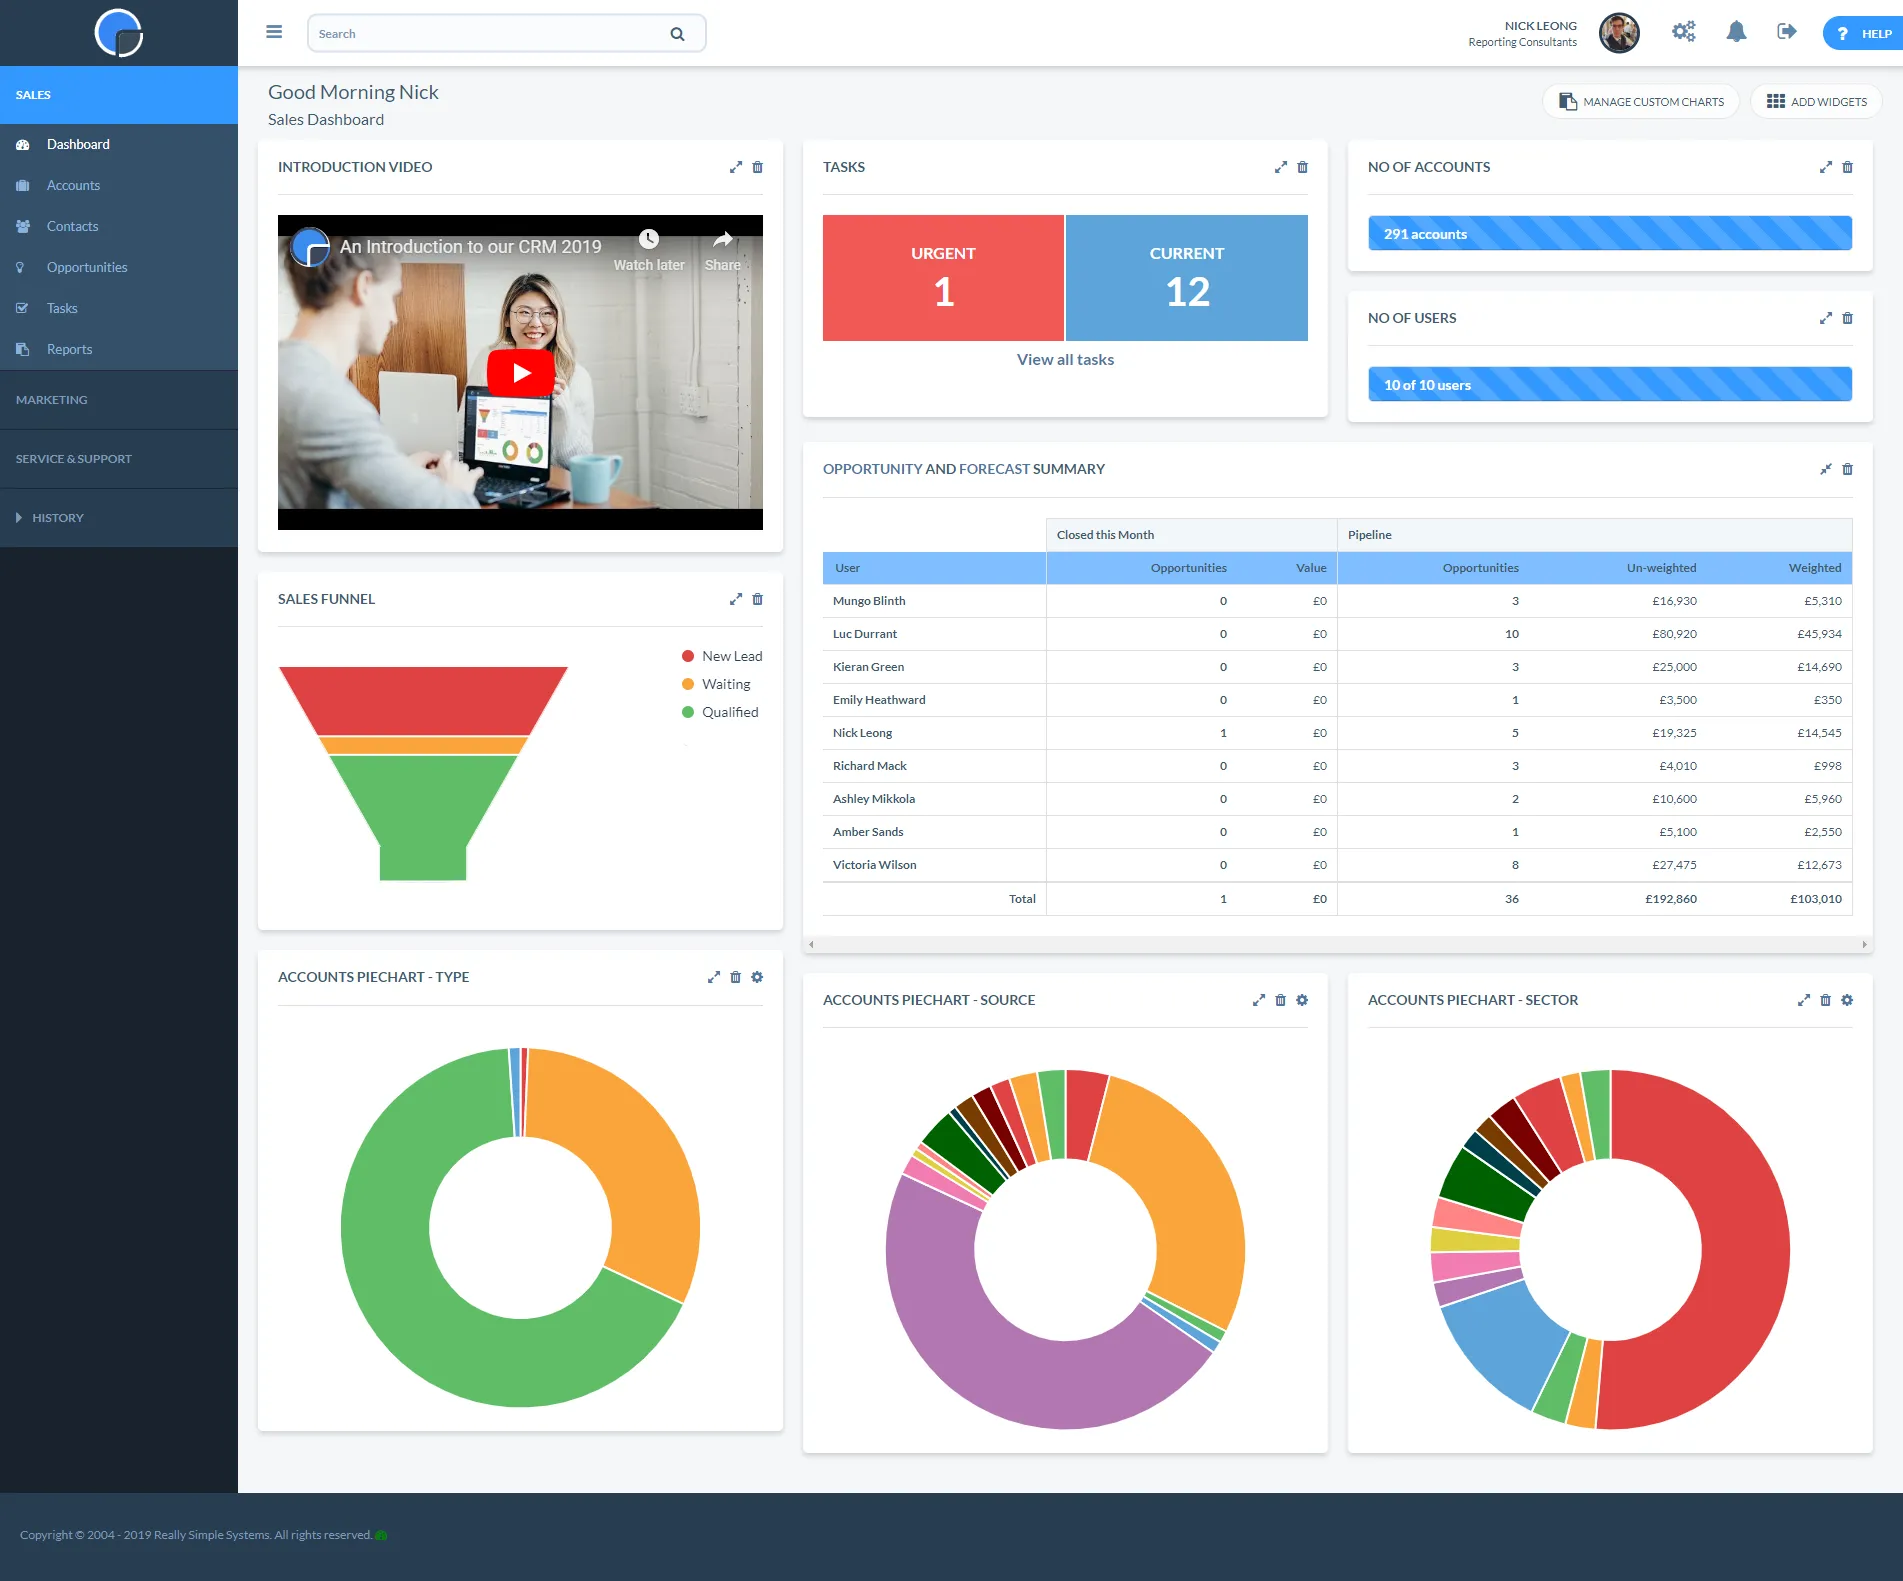The image size is (1903, 1581).
Task: Open settings for Accounts Piechart - Sector
Action: (1847, 1000)
